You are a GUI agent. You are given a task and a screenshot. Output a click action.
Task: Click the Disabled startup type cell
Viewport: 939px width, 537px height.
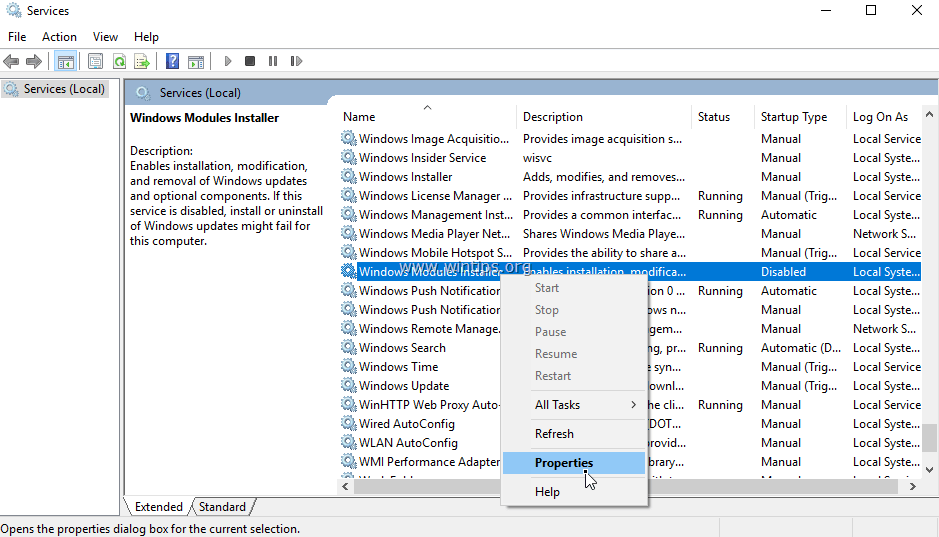(783, 272)
